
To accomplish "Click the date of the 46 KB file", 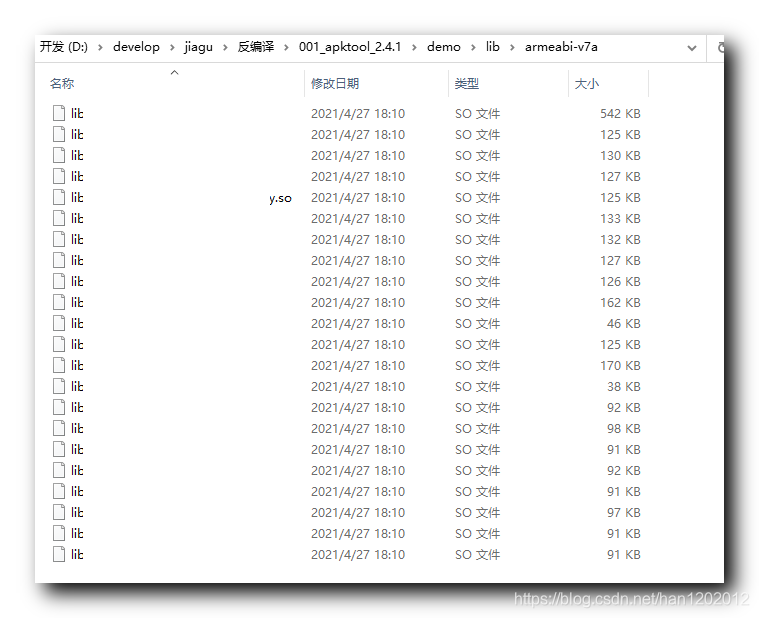I will tap(358, 324).
